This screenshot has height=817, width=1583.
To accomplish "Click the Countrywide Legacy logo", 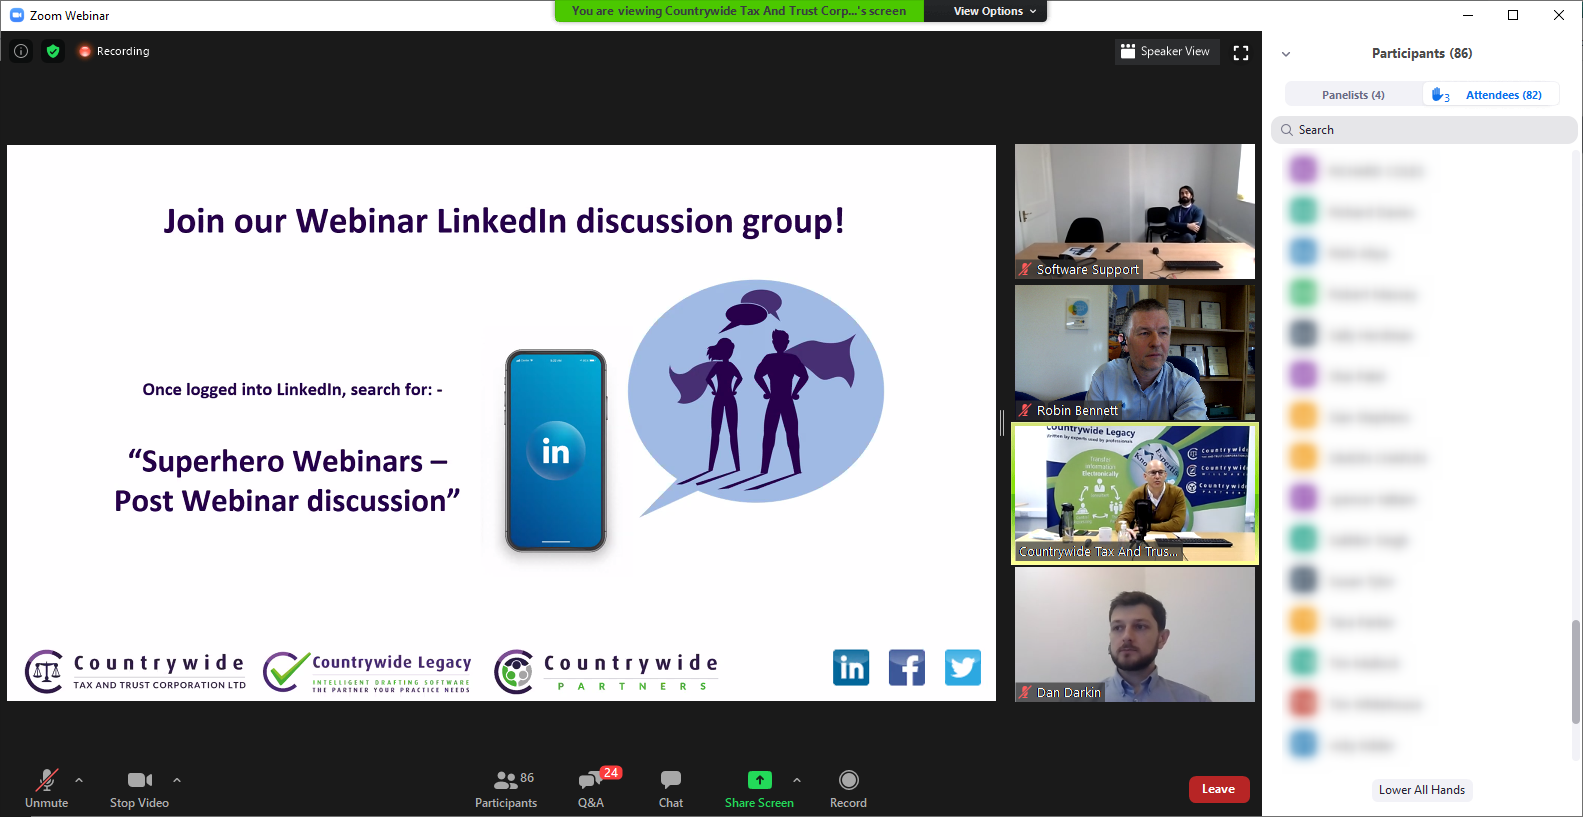I will pos(367,671).
